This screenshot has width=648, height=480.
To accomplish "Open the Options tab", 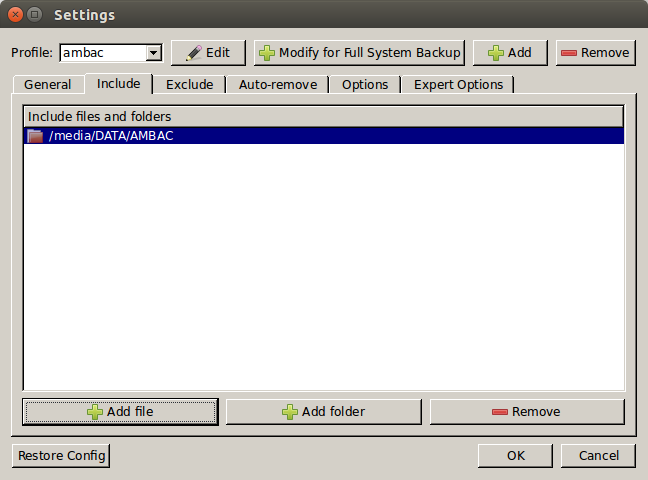I will (x=365, y=85).
